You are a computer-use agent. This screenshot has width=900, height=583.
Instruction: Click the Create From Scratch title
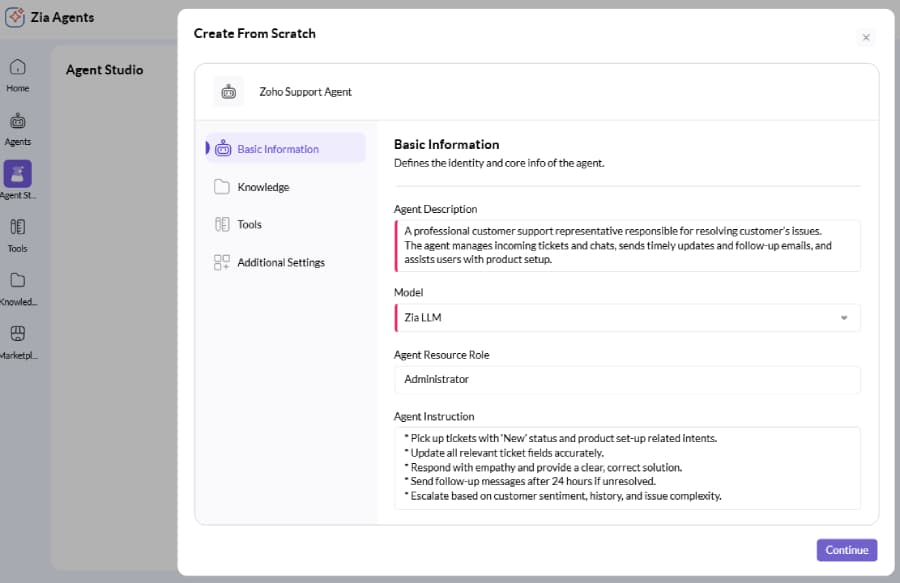(x=254, y=33)
